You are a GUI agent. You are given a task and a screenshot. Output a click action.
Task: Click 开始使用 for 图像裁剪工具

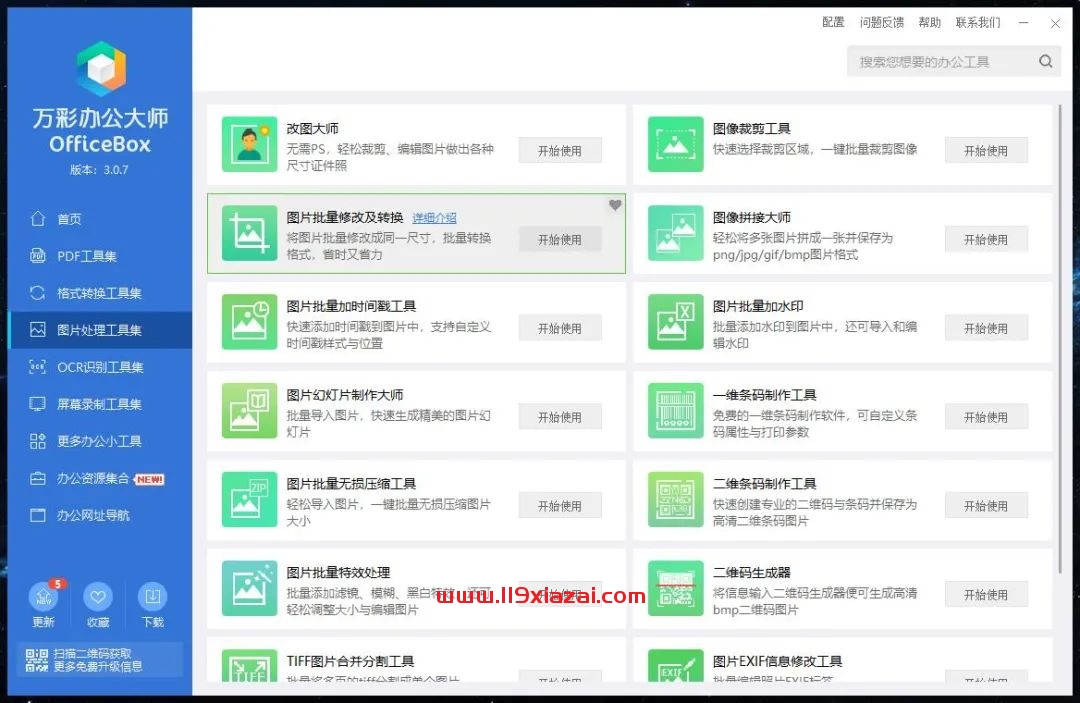click(x=986, y=151)
